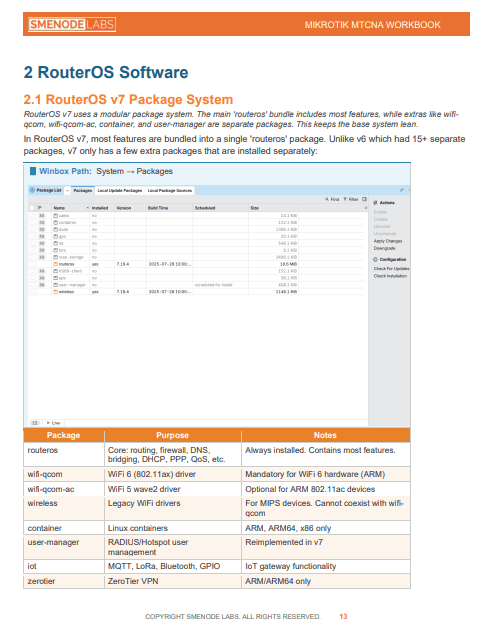The width and height of the screenshot is (494, 644).
Task: Click the 'ZeroTier VPN' table cell
Action: point(173,581)
